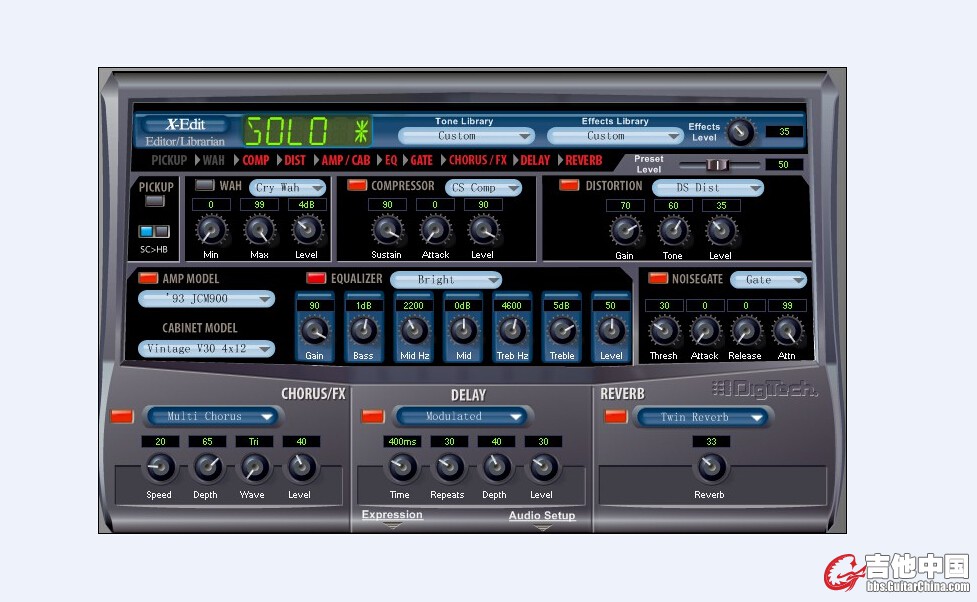This screenshot has width=977, height=602.
Task: Turn off the Chorus/FX effect
Action: point(122,416)
